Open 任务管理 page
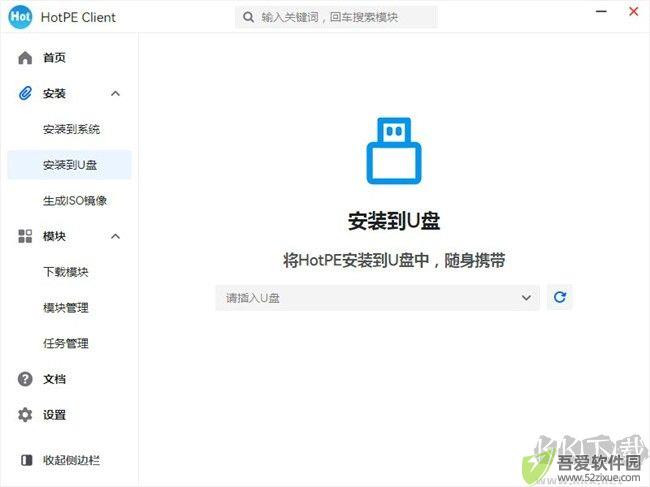650x487 pixels. tap(65, 343)
